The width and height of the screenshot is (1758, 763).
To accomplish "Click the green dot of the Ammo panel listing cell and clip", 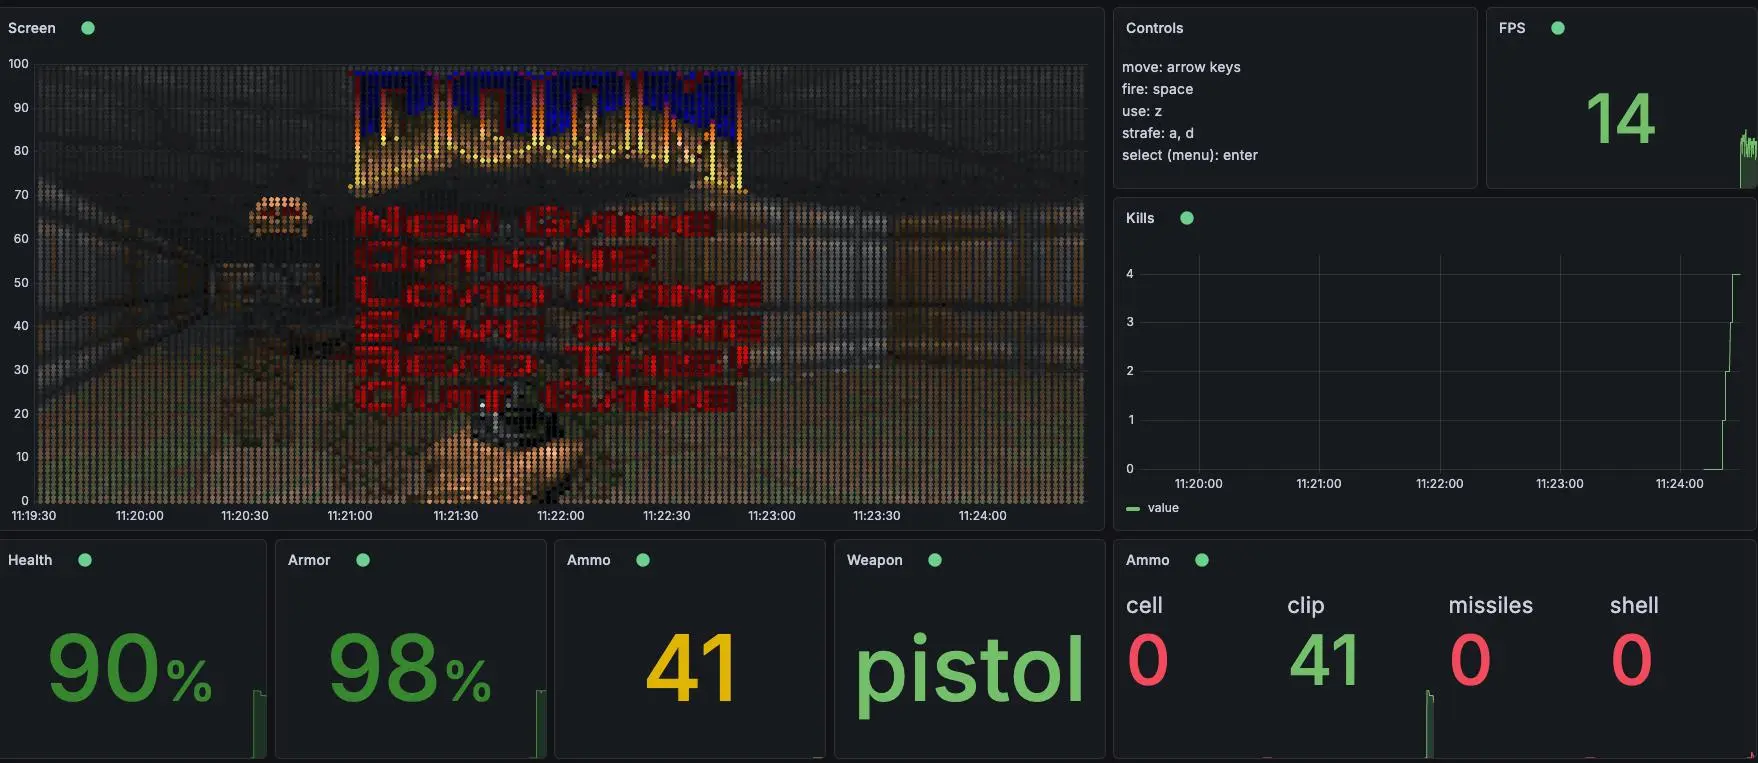I will click(x=1202, y=560).
